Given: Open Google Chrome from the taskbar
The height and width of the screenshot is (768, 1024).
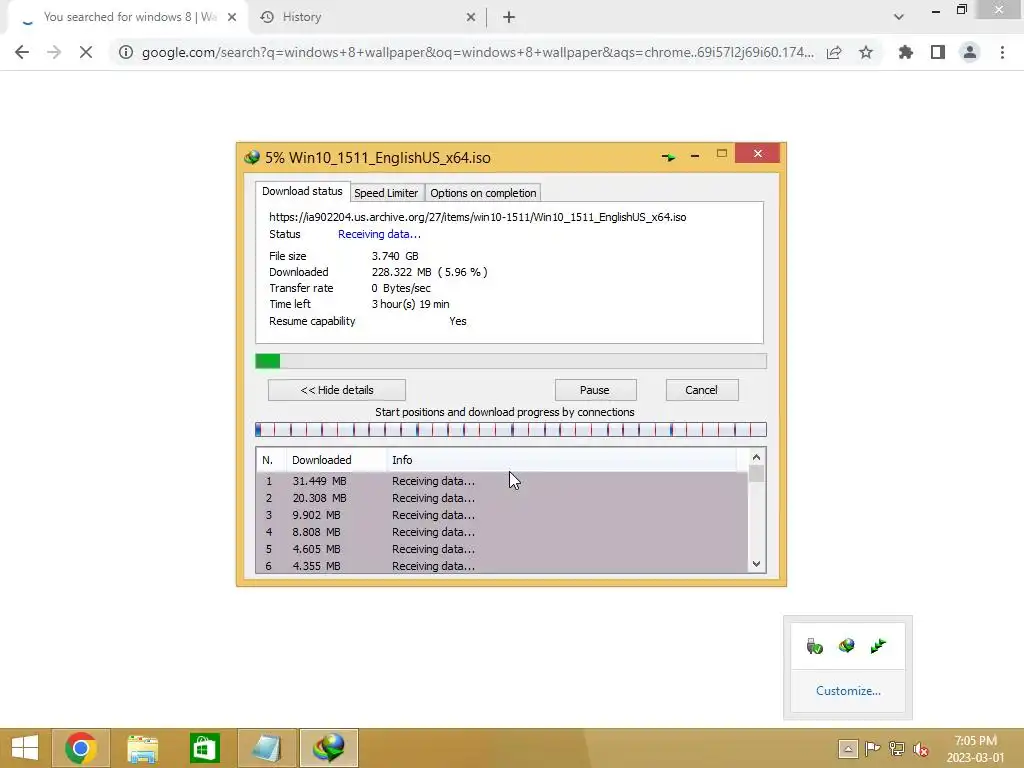Looking at the screenshot, I should point(80,748).
